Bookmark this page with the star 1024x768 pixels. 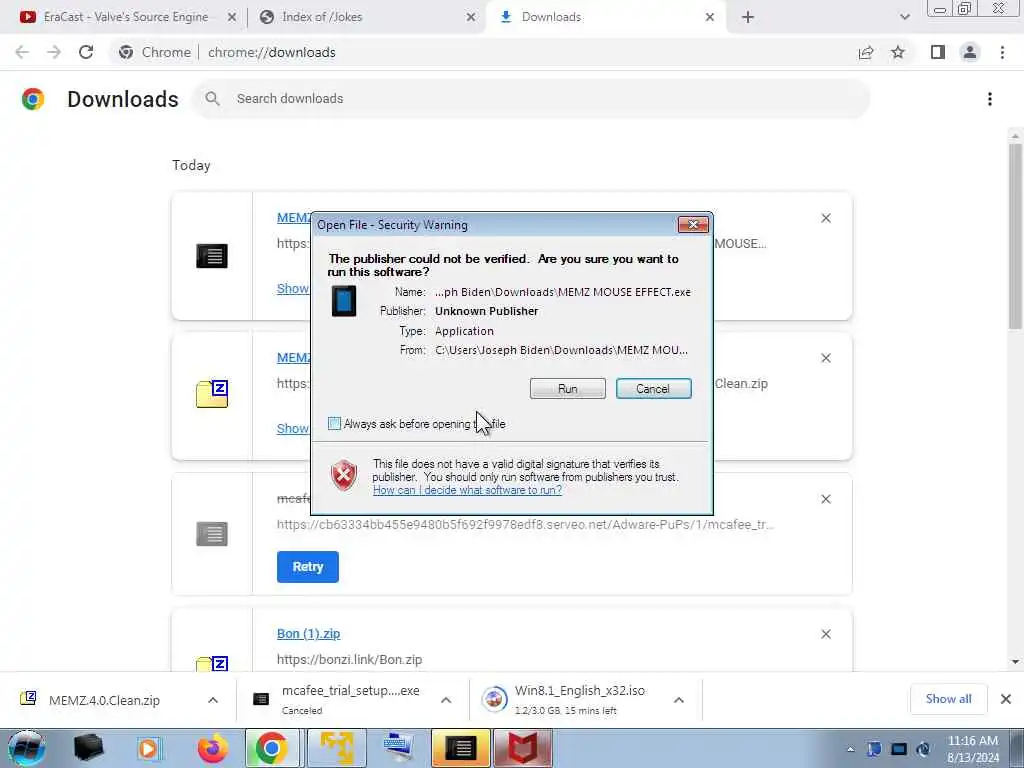pyautogui.click(x=898, y=52)
